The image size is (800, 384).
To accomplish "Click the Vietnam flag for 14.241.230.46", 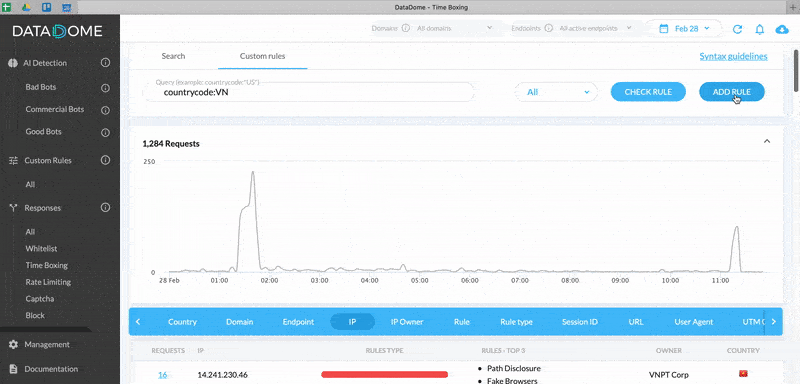I will tap(743, 375).
